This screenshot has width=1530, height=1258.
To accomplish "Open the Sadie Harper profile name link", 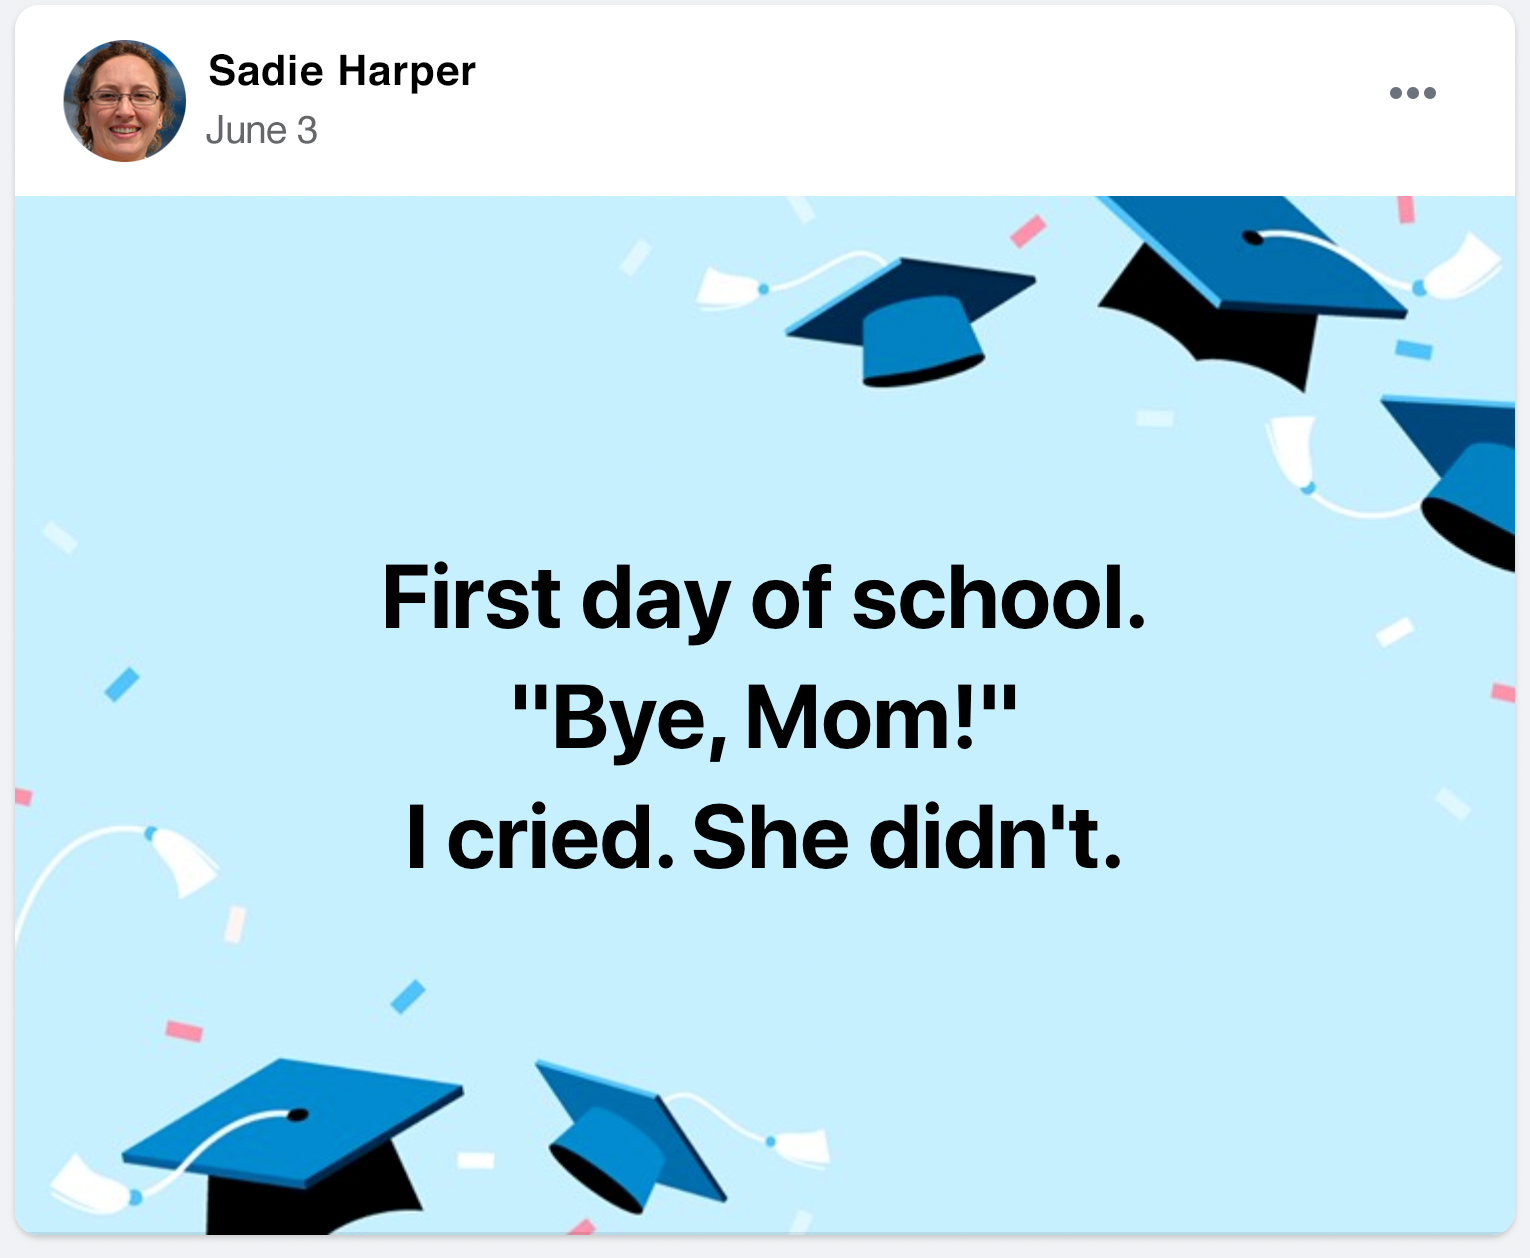I will (x=341, y=71).
